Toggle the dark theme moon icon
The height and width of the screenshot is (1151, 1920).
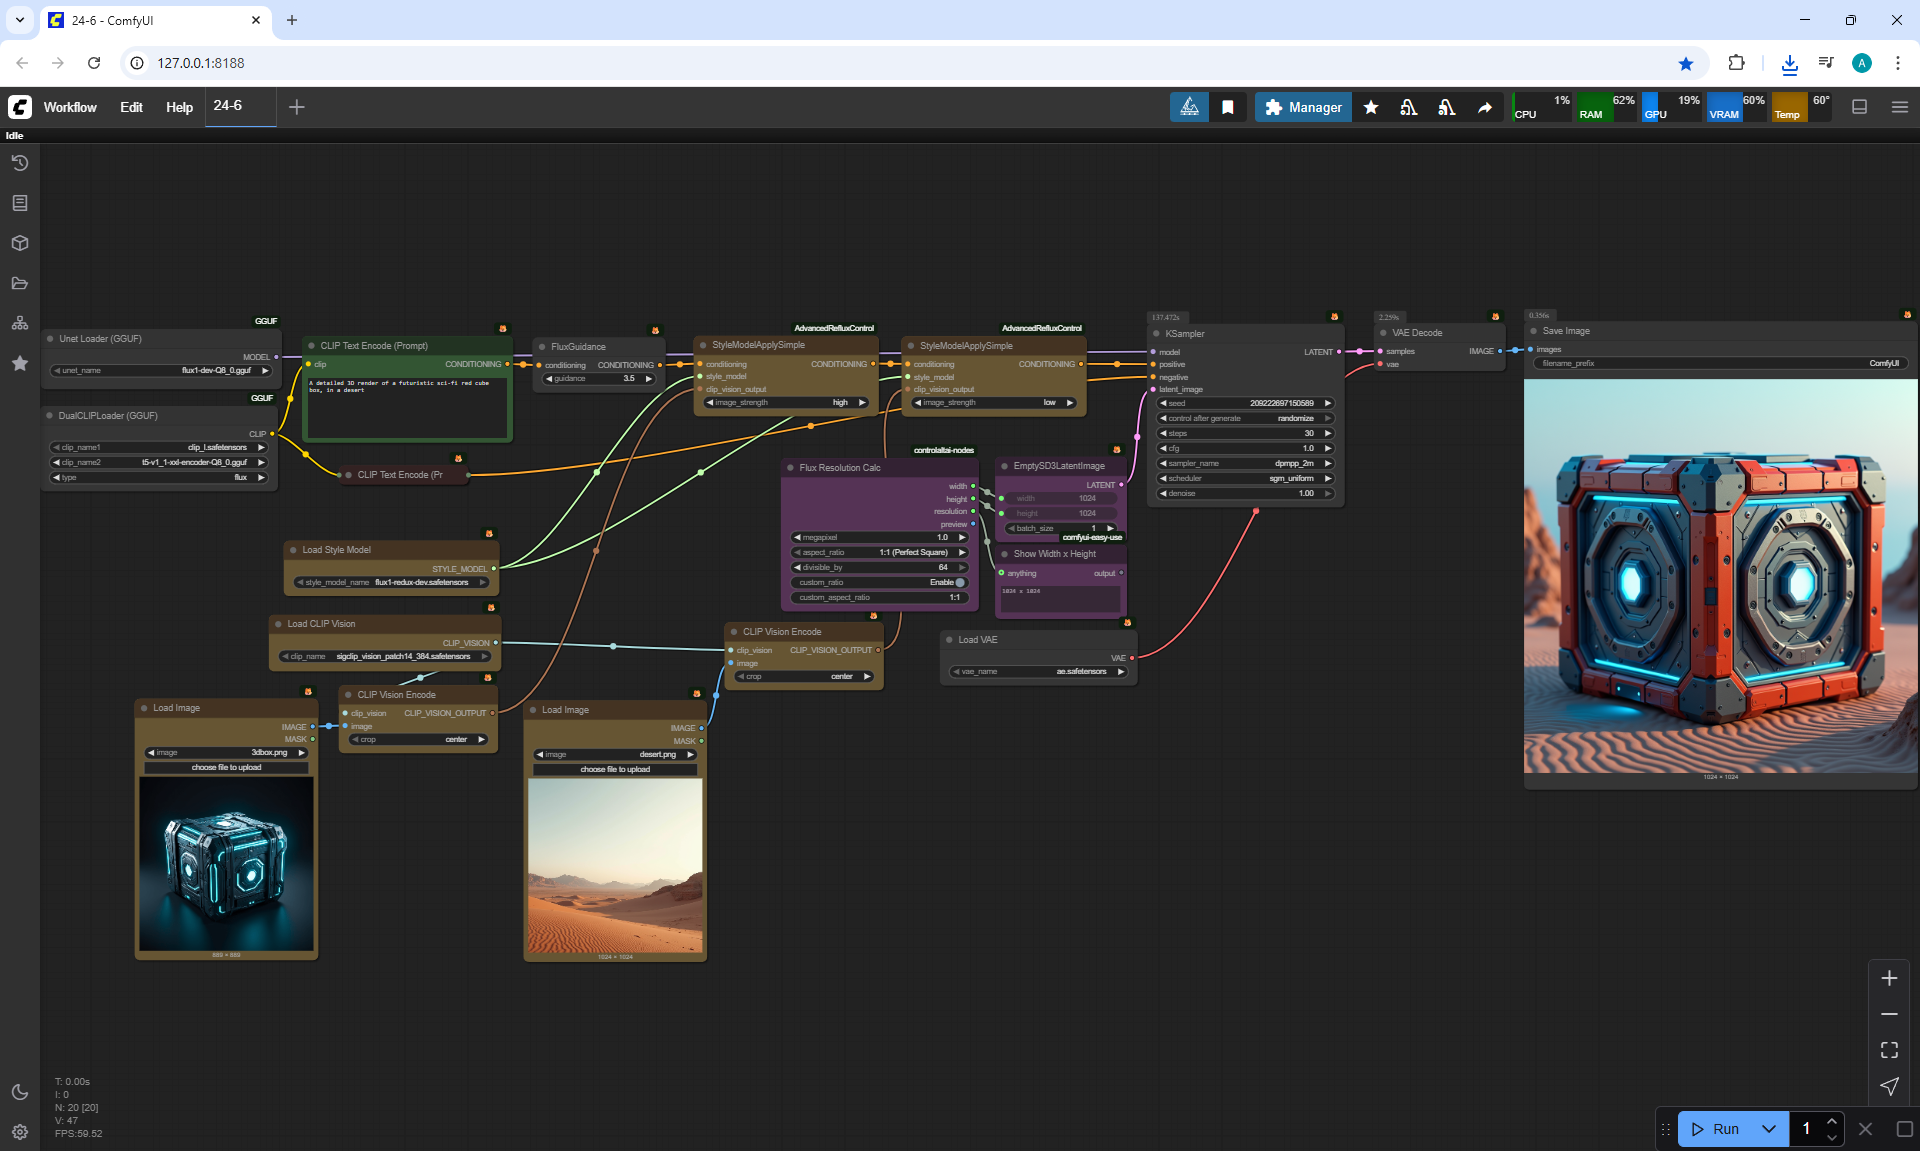tap(20, 1092)
